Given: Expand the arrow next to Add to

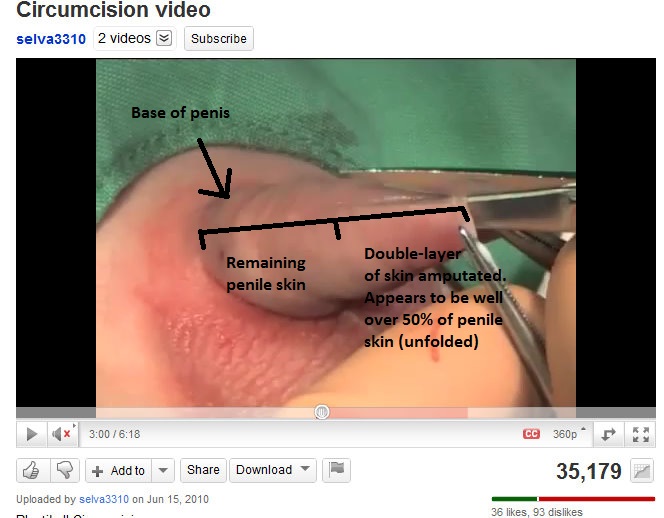Looking at the screenshot, I should pos(163,470).
